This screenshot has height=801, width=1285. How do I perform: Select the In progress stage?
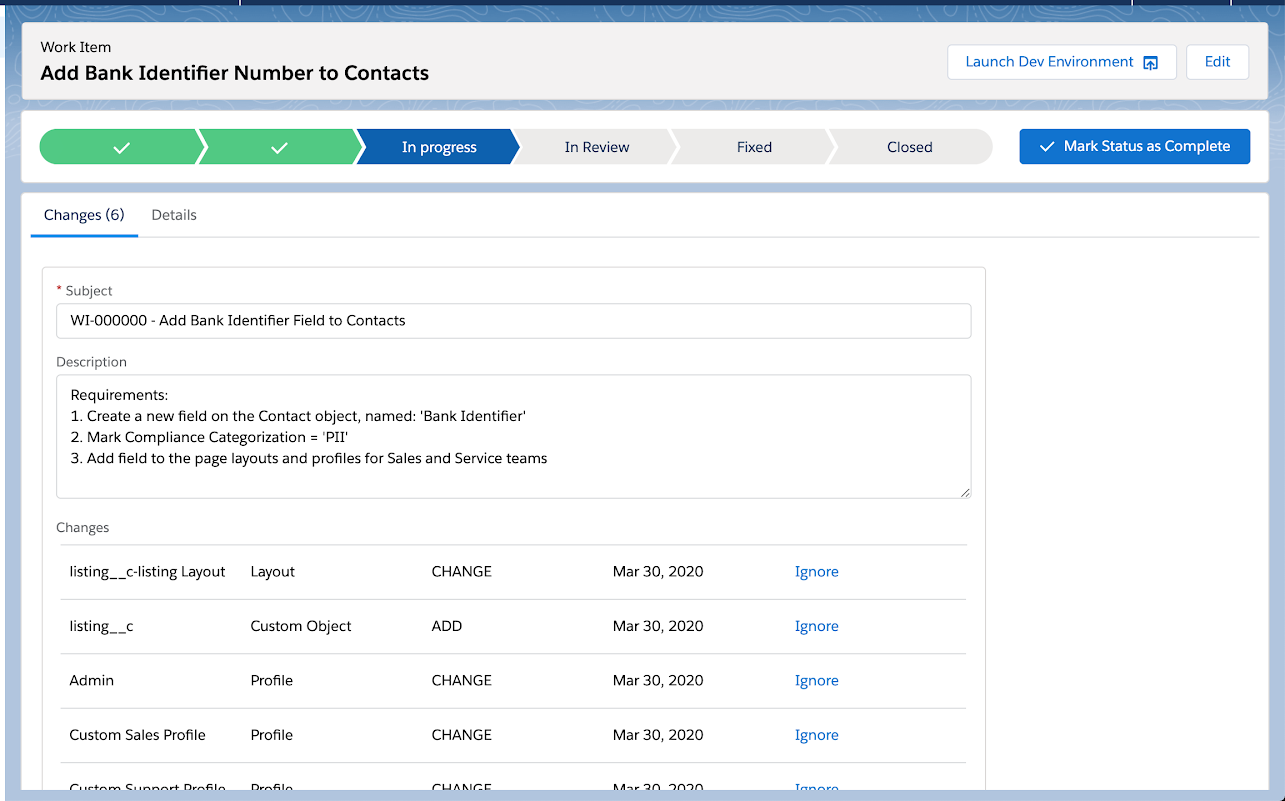point(438,147)
